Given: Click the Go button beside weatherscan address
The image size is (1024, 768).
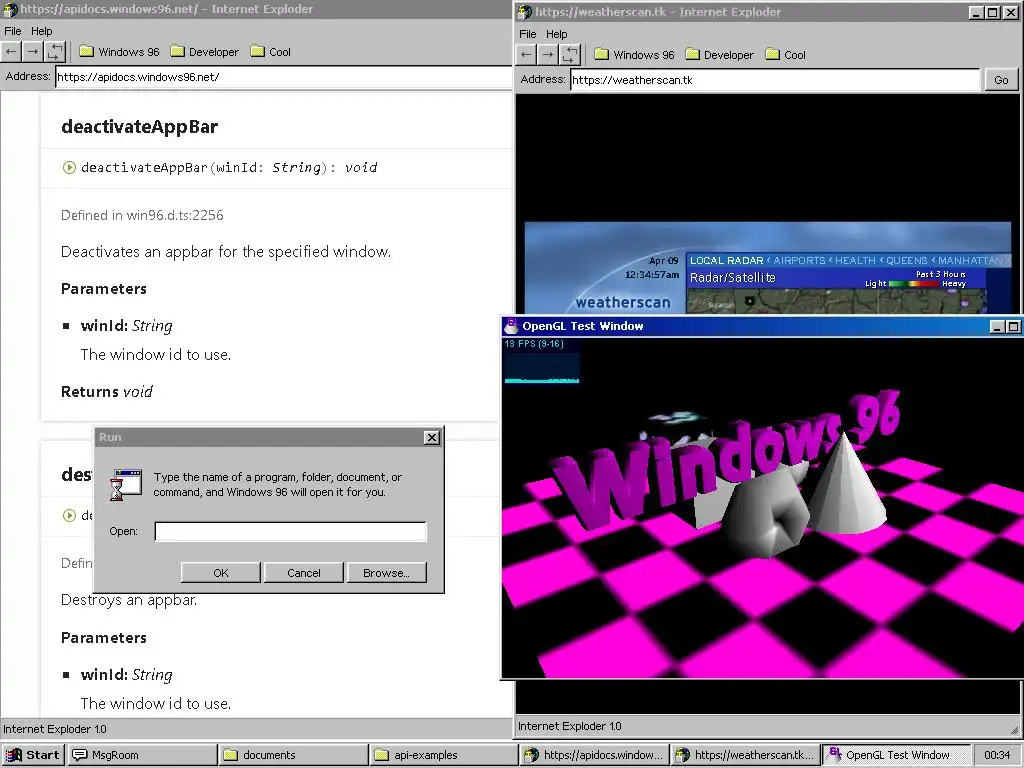Looking at the screenshot, I should [1001, 80].
